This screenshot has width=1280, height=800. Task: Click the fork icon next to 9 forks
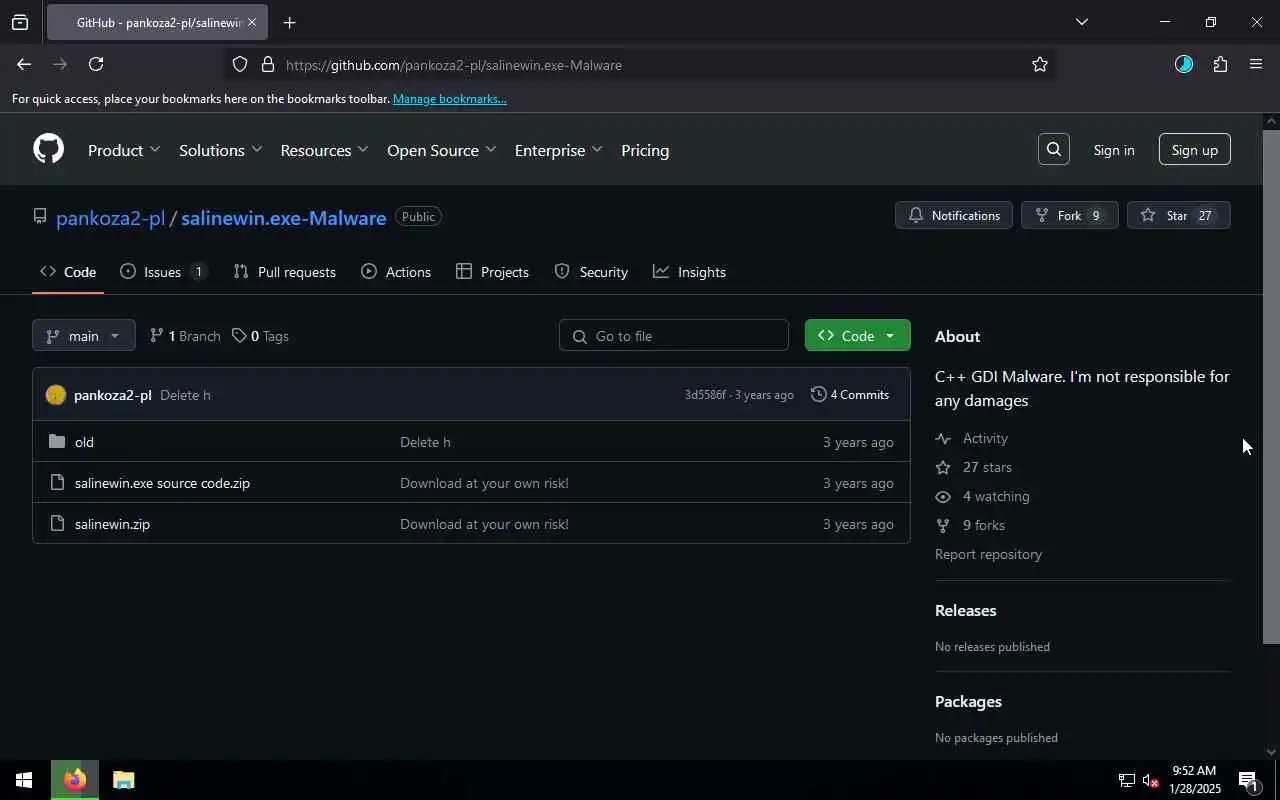point(943,526)
